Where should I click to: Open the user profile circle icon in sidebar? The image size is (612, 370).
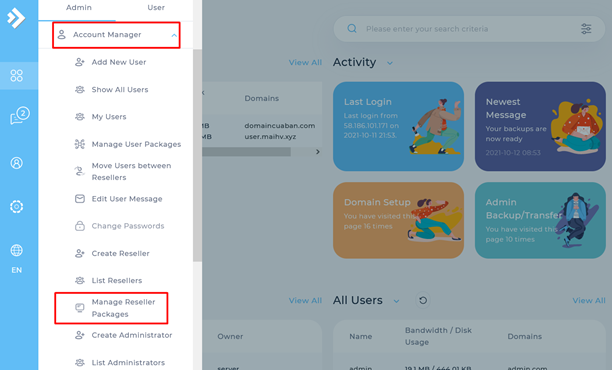[16, 163]
